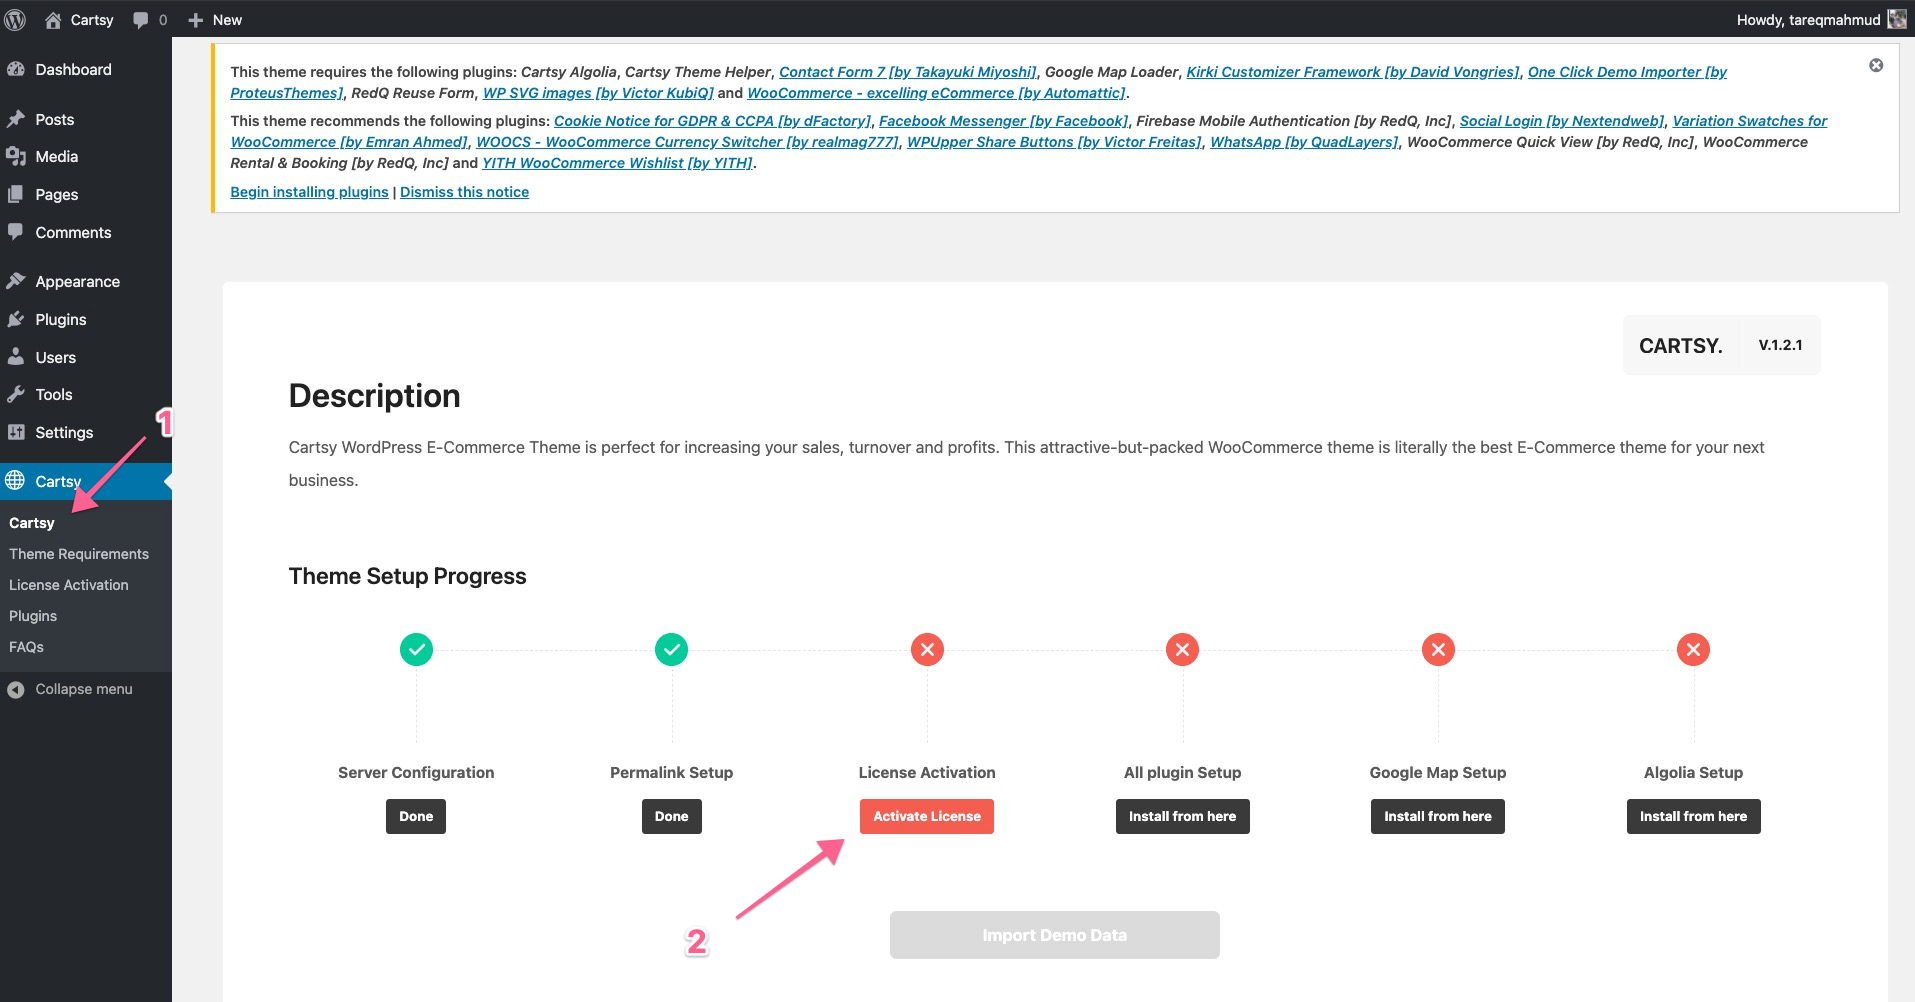Image resolution: width=1915 pixels, height=1002 pixels.
Task: Open Settings menu item
Action: point(86,432)
